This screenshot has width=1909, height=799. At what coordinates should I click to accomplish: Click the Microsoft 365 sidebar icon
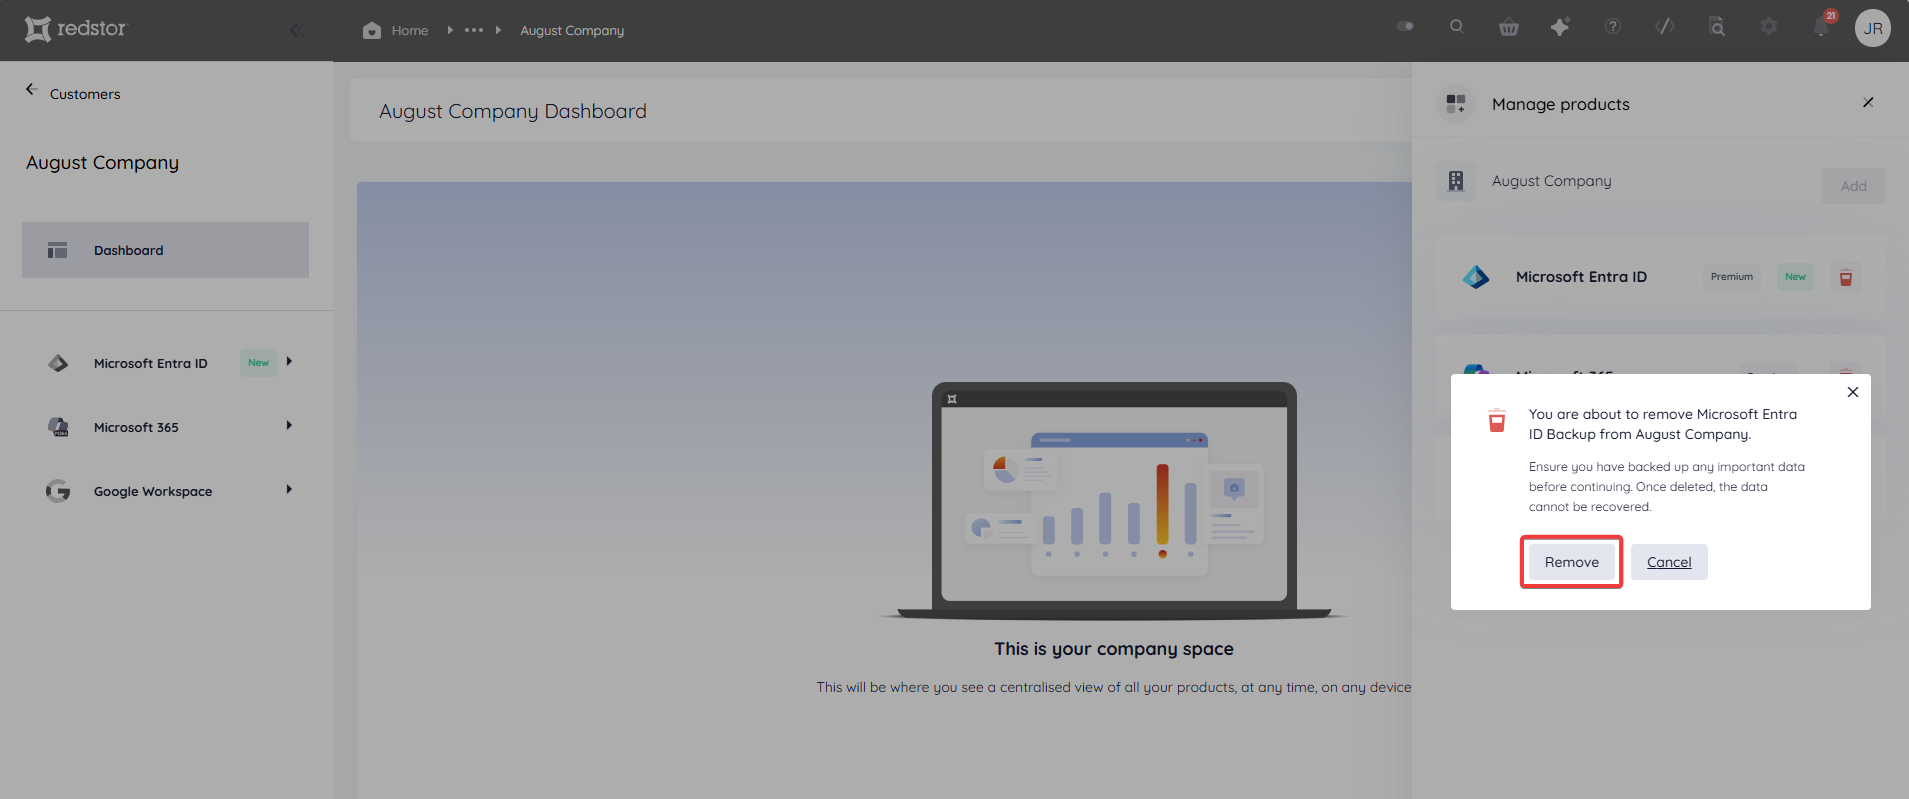58,427
